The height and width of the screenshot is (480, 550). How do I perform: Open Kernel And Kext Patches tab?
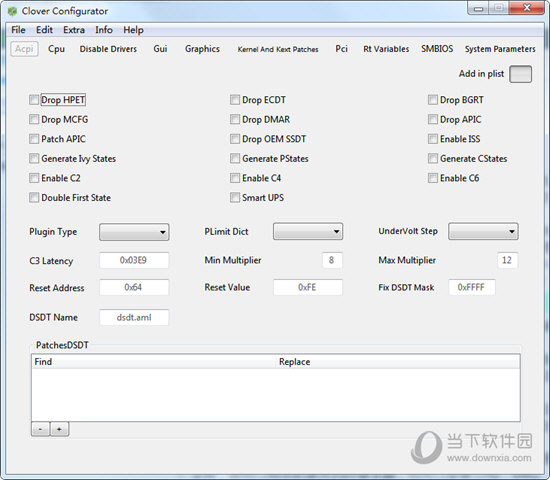[278, 49]
